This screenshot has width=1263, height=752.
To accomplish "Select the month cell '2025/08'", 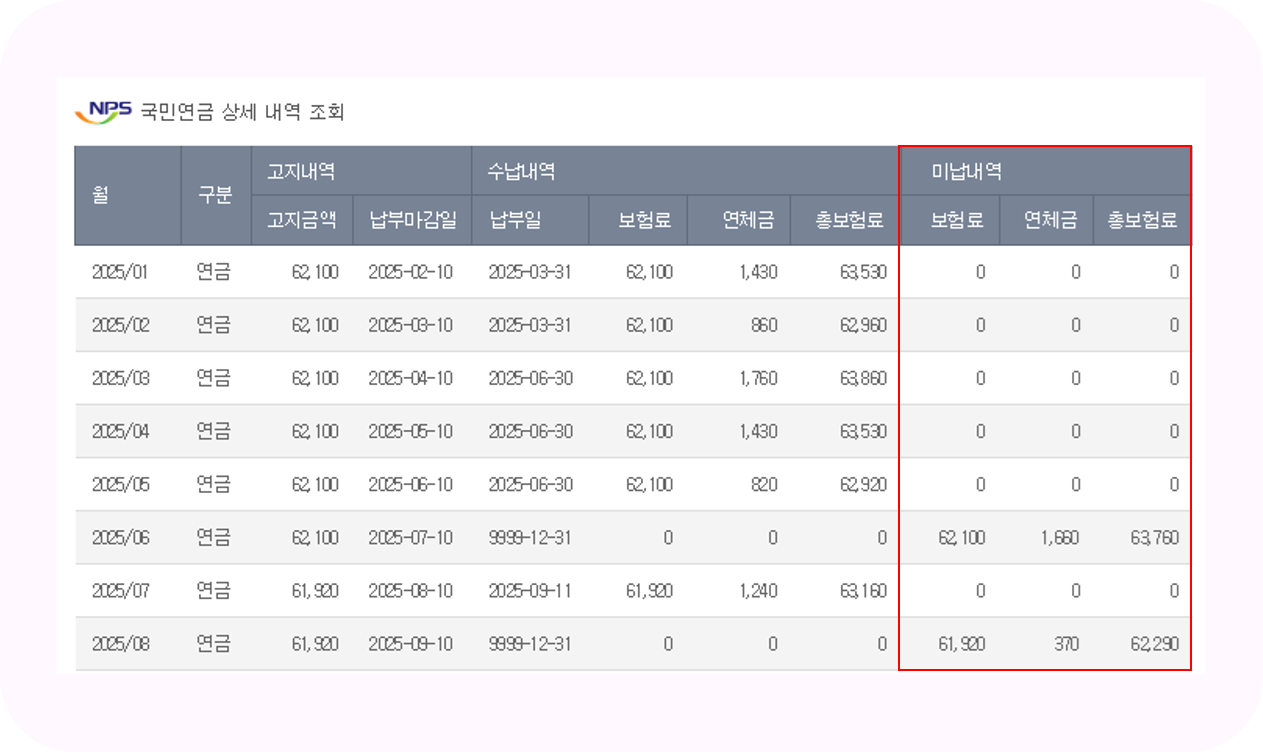I will pyautogui.click(x=121, y=643).
